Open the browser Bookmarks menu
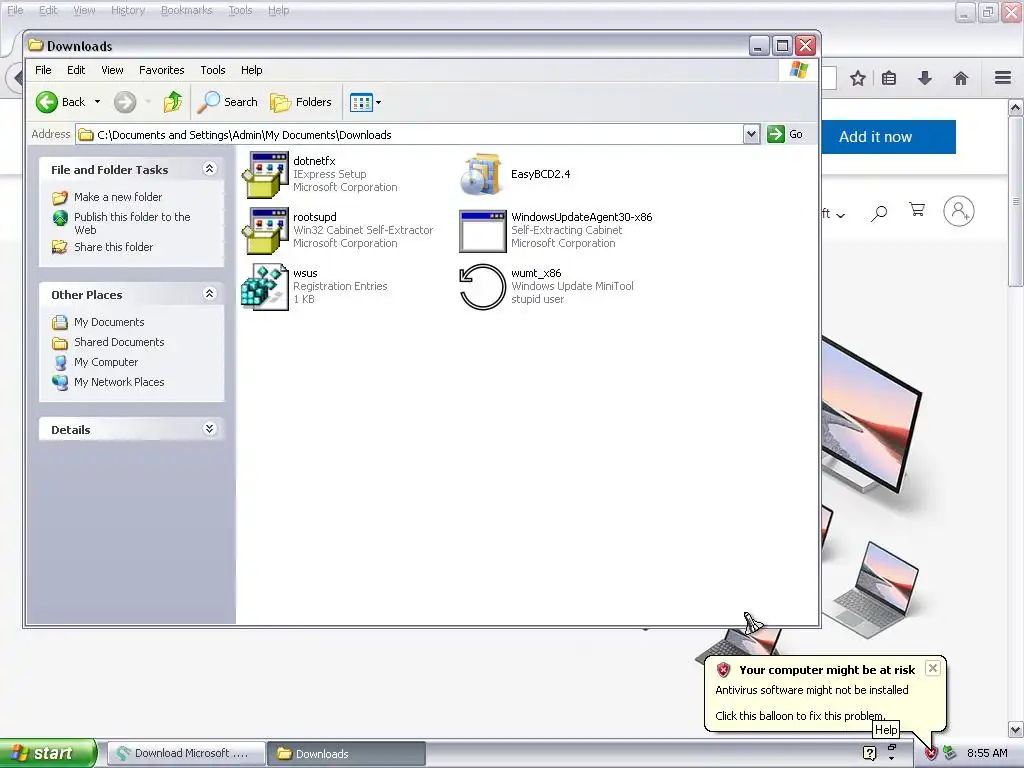Screen dimensions: 1024x768 click(186, 10)
